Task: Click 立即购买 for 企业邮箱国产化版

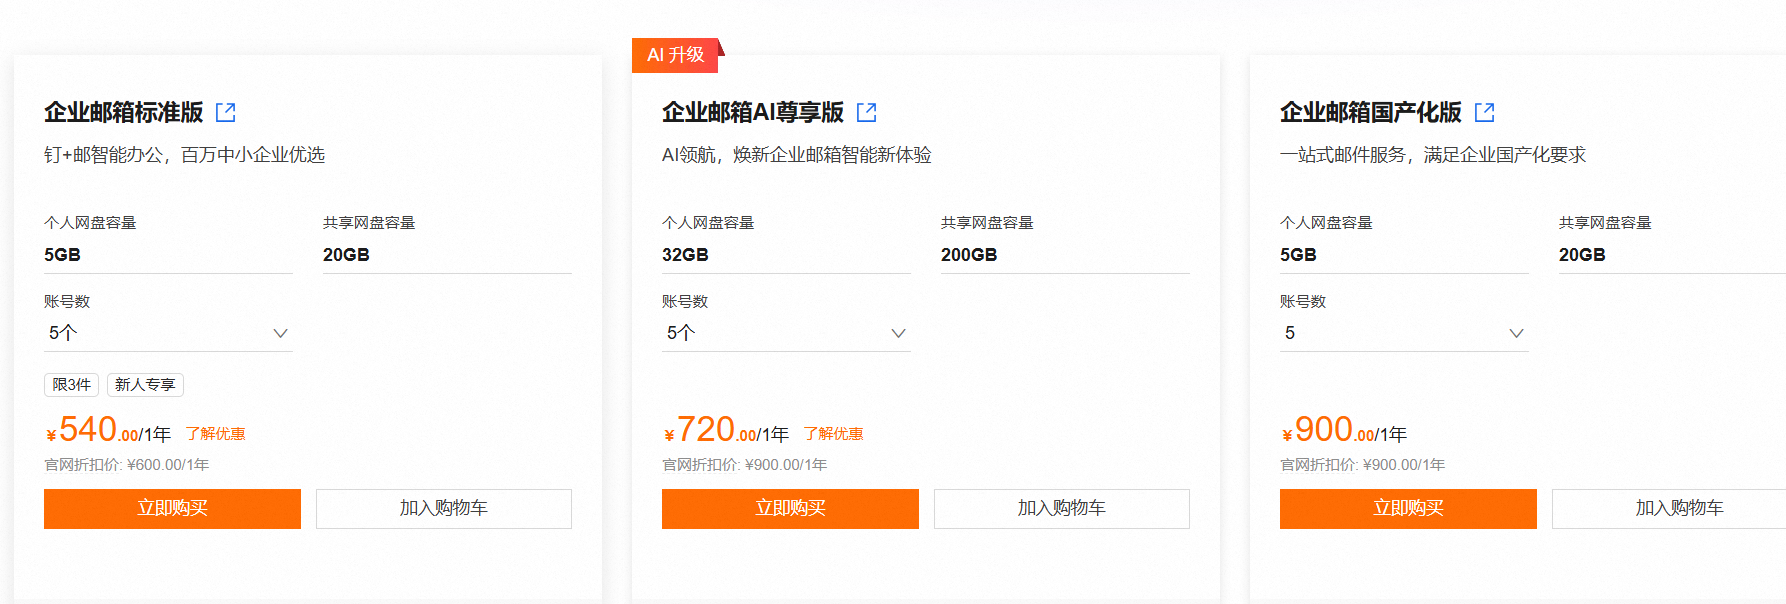Action: [x=1408, y=508]
